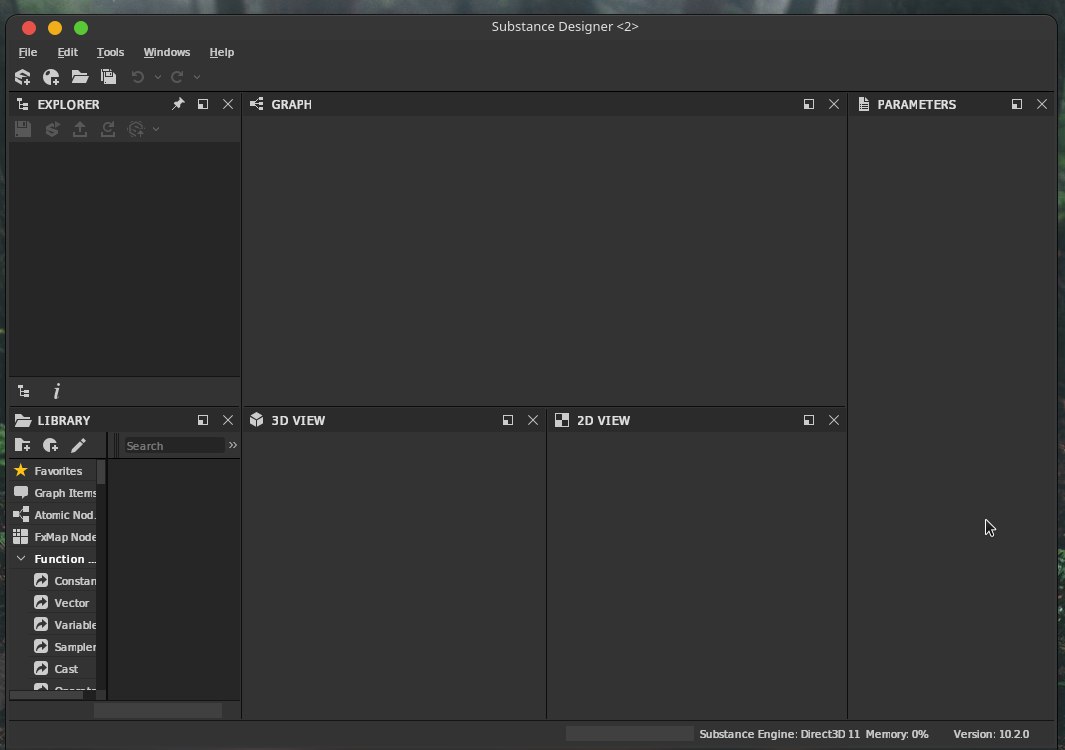Undock the 3D View panel
Viewport: 1065px width, 750px height.
(x=507, y=420)
